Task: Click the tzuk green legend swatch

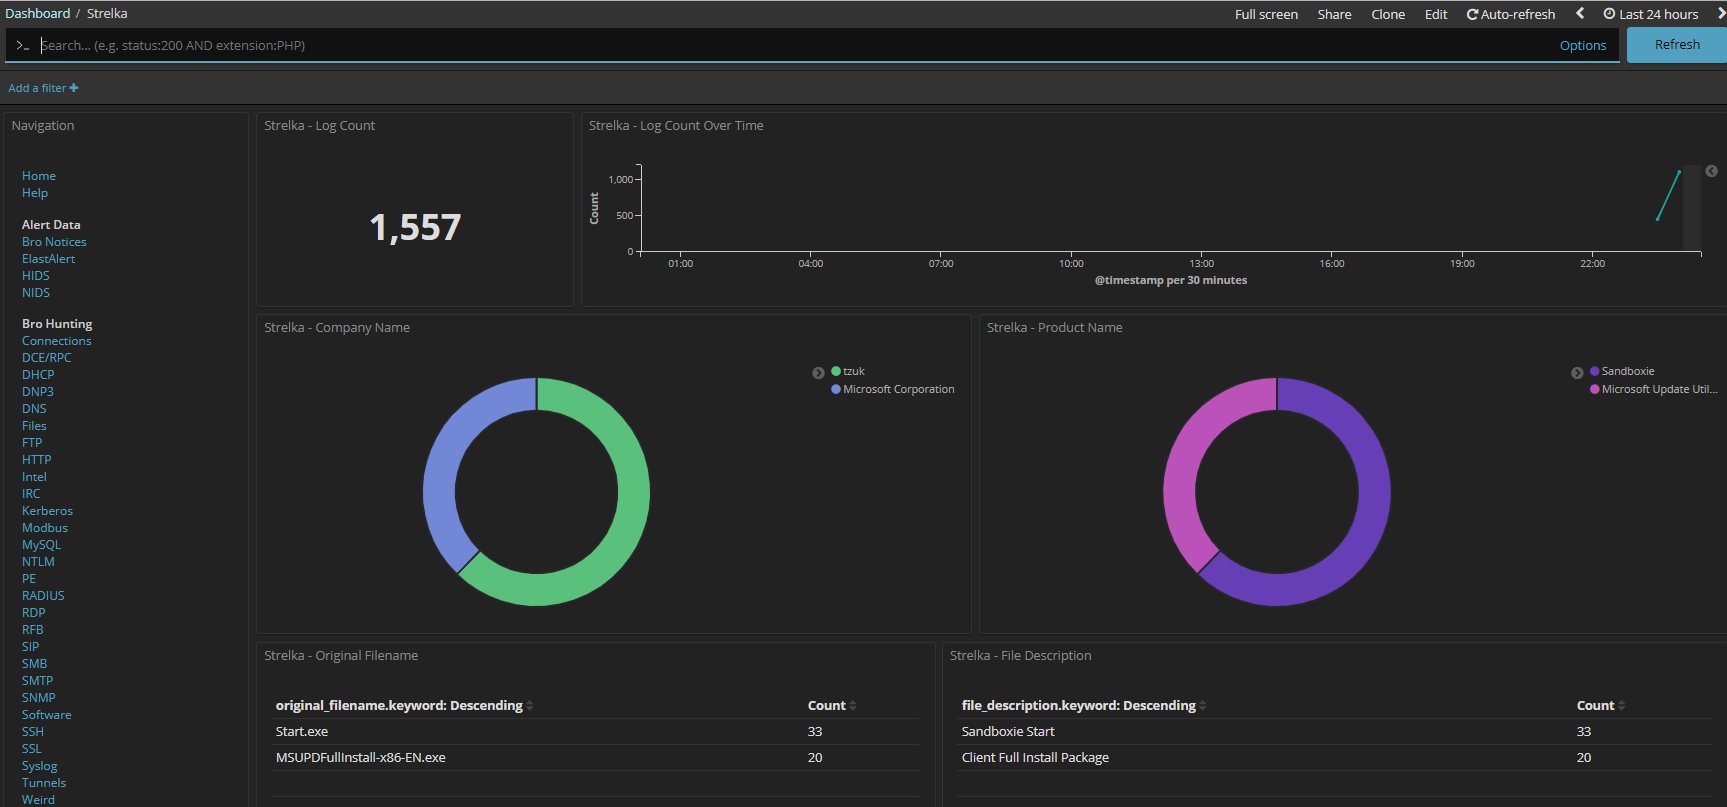Action: point(836,371)
